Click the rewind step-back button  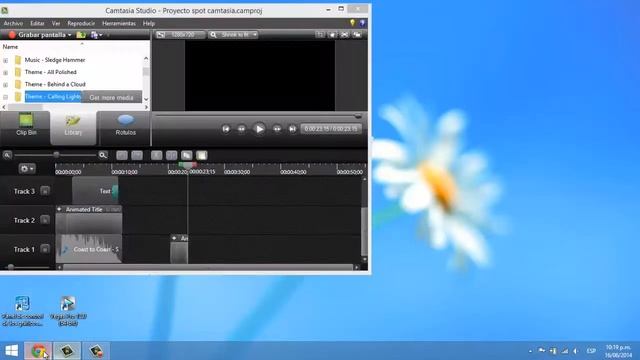point(241,129)
